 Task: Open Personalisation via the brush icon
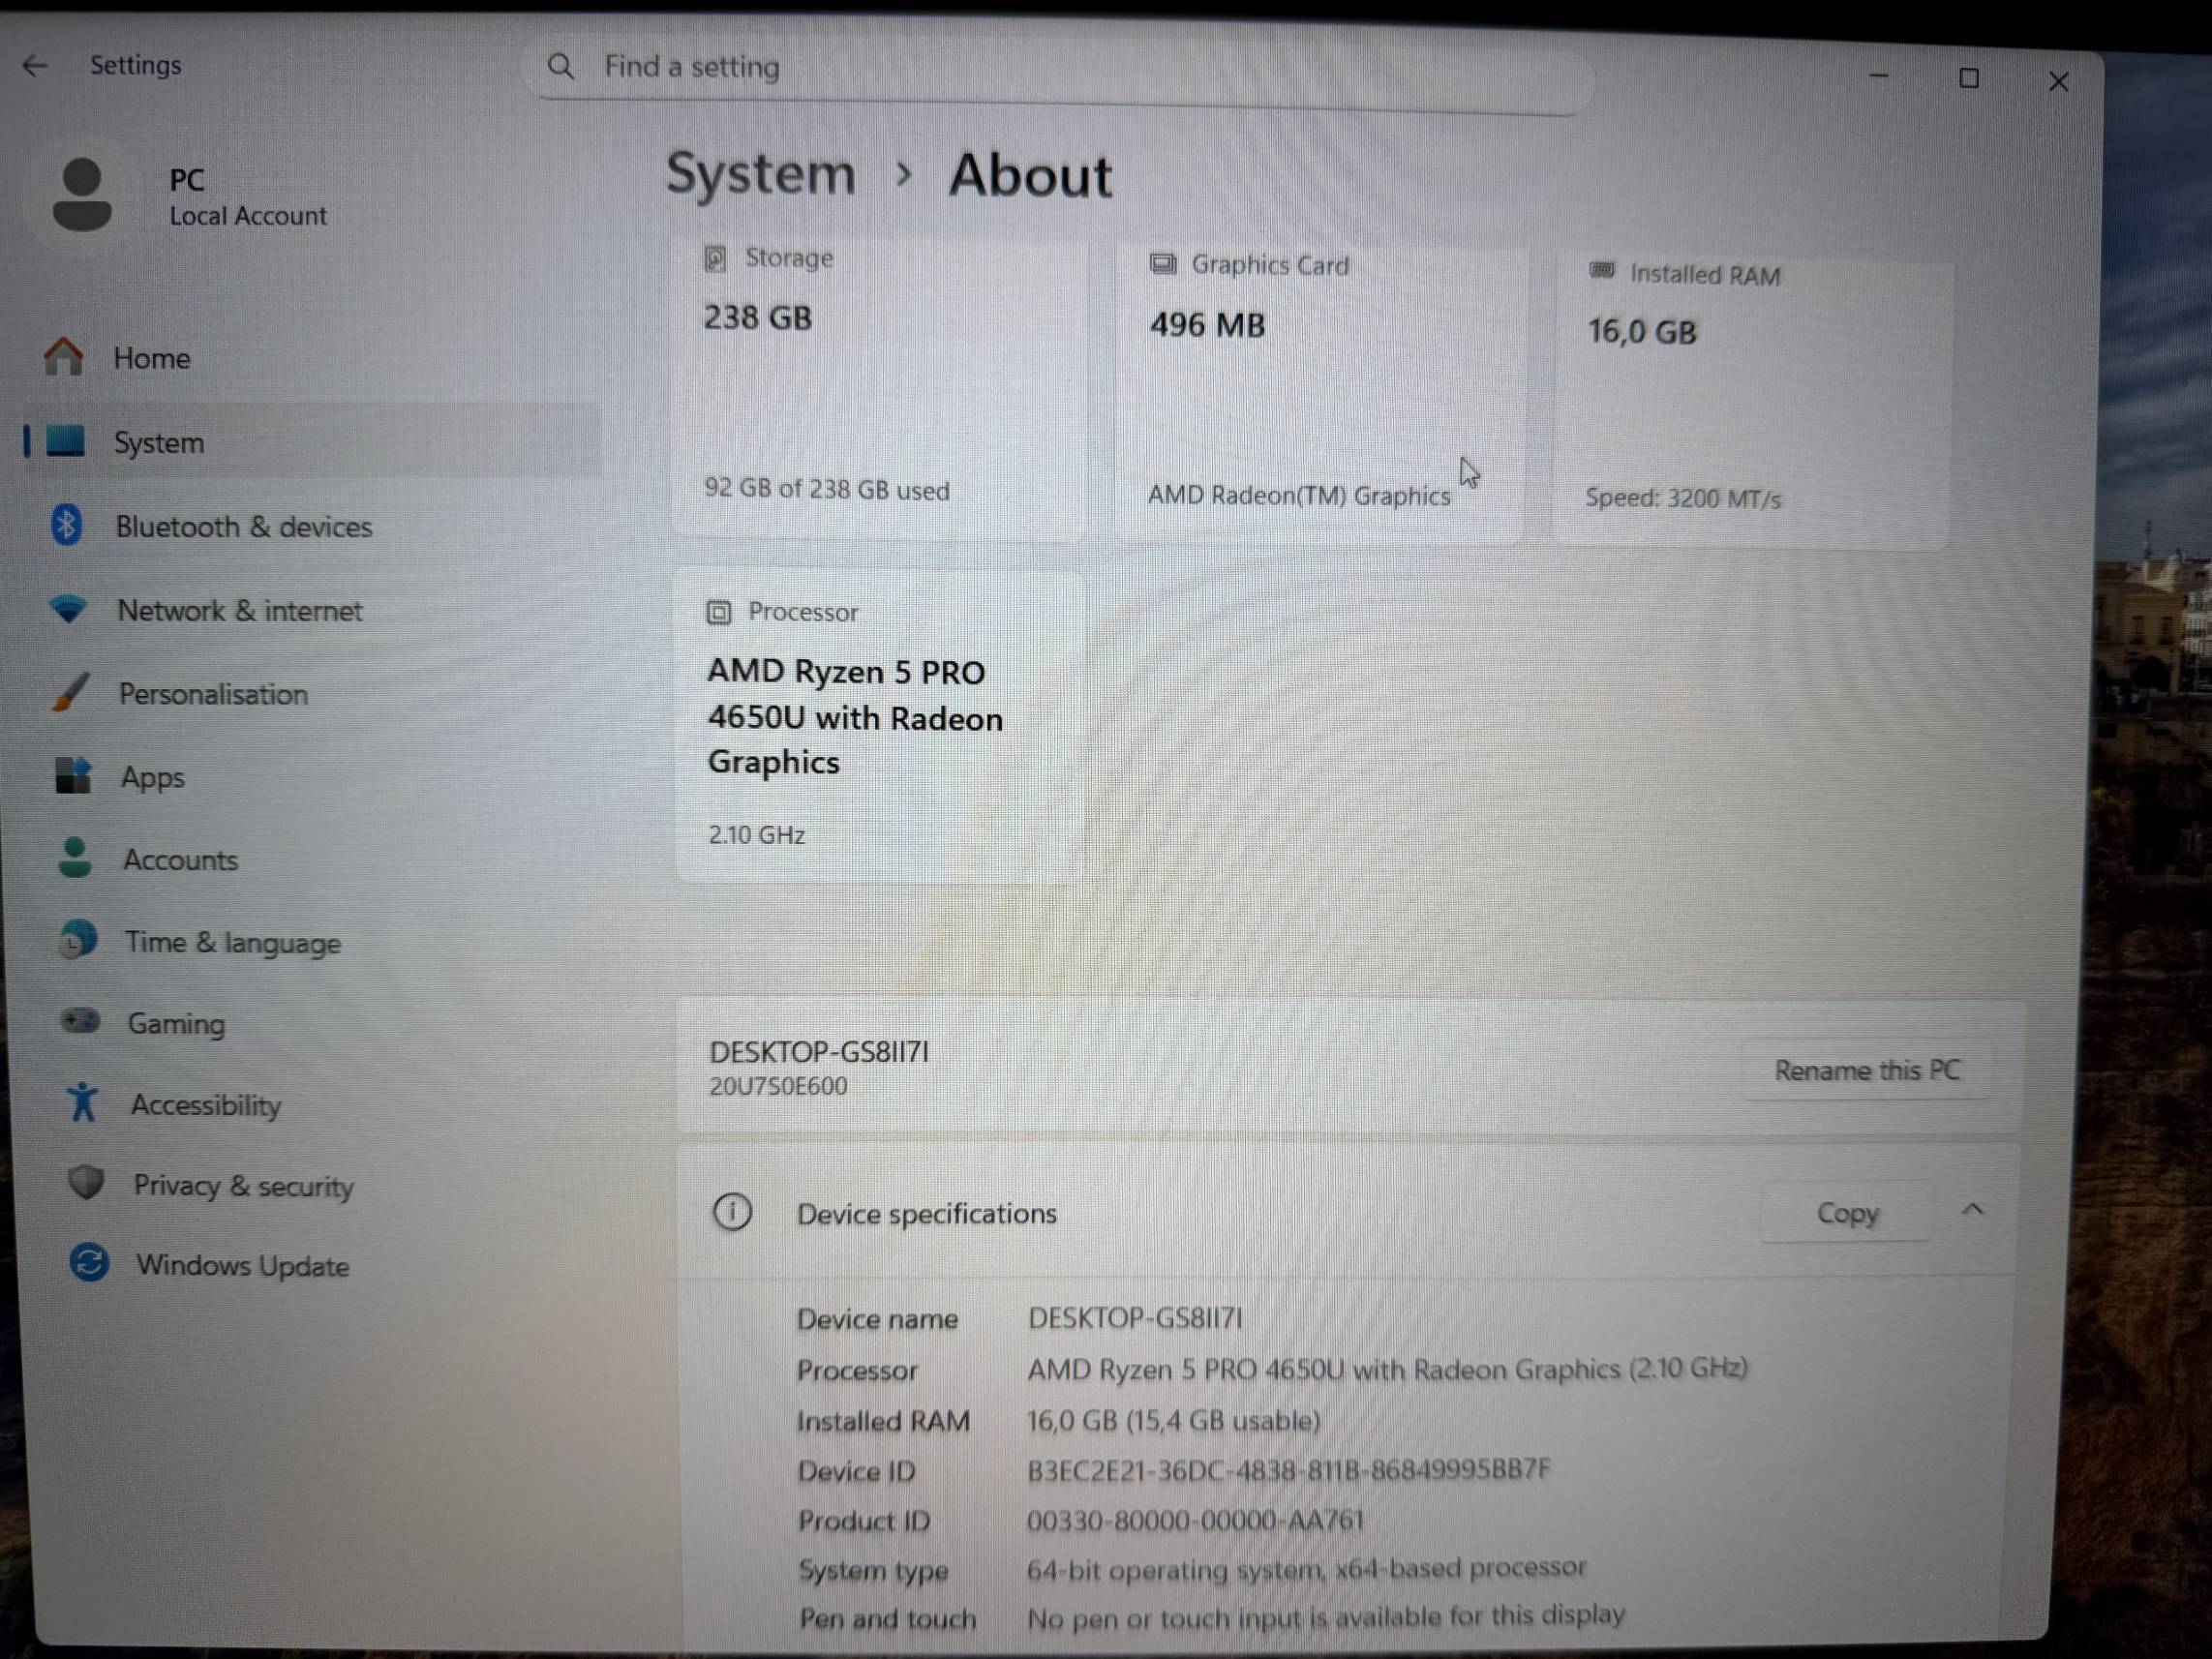pyautogui.click(x=71, y=692)
